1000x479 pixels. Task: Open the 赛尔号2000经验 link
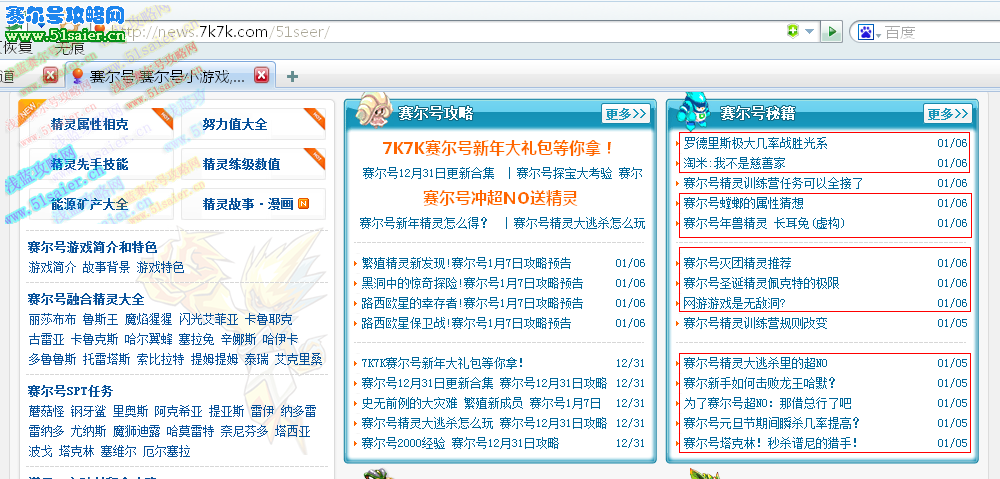click(x=403, y=443)
